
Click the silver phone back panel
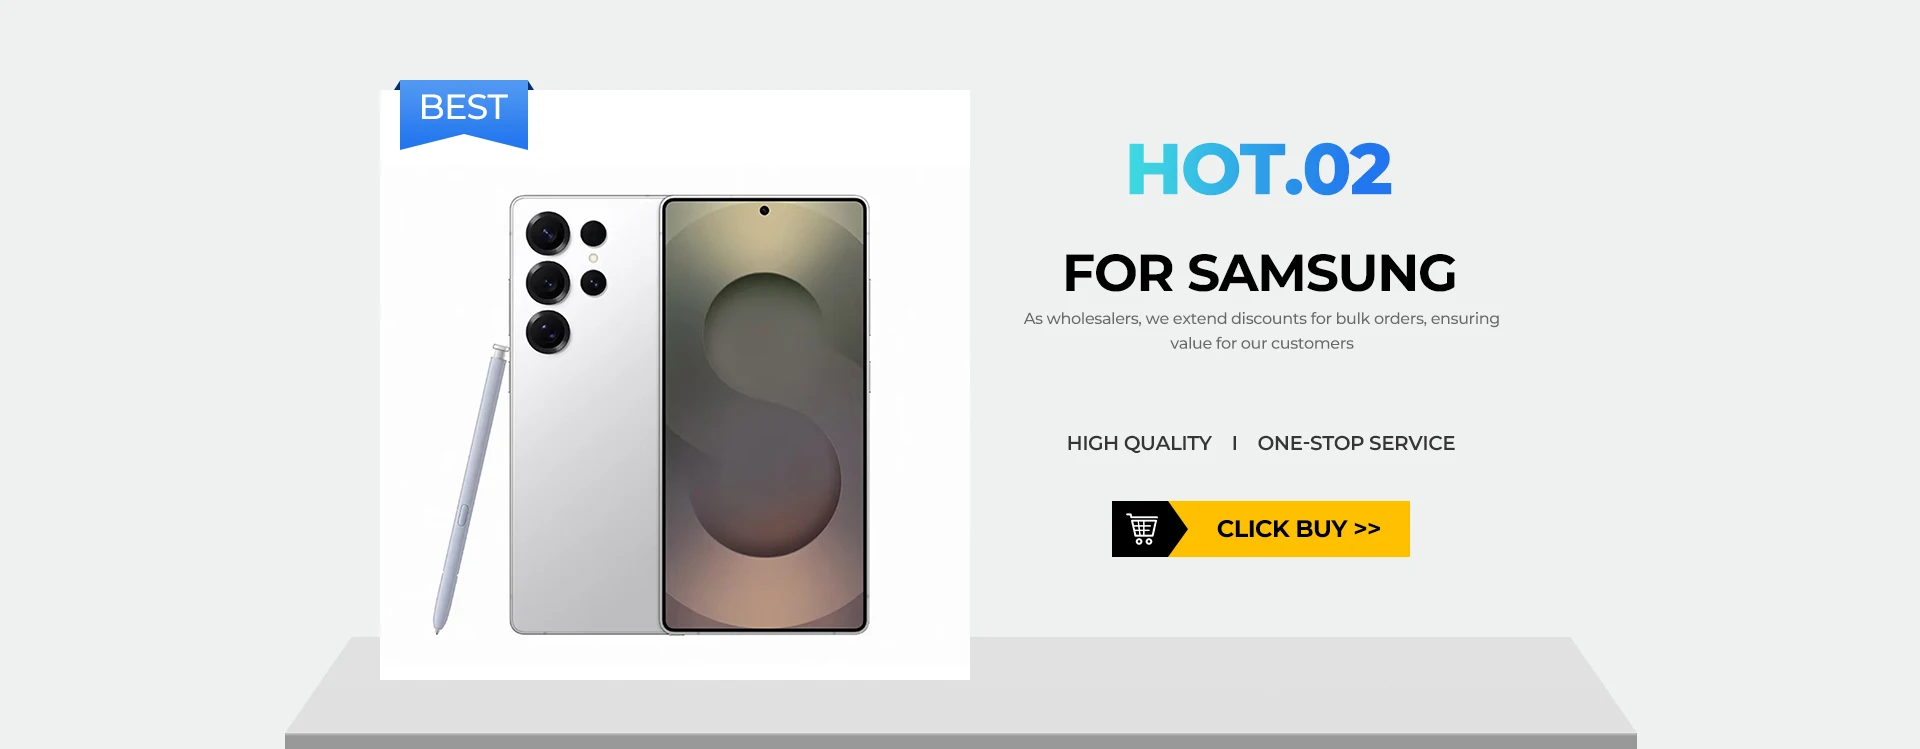click(x=585, y=415)
